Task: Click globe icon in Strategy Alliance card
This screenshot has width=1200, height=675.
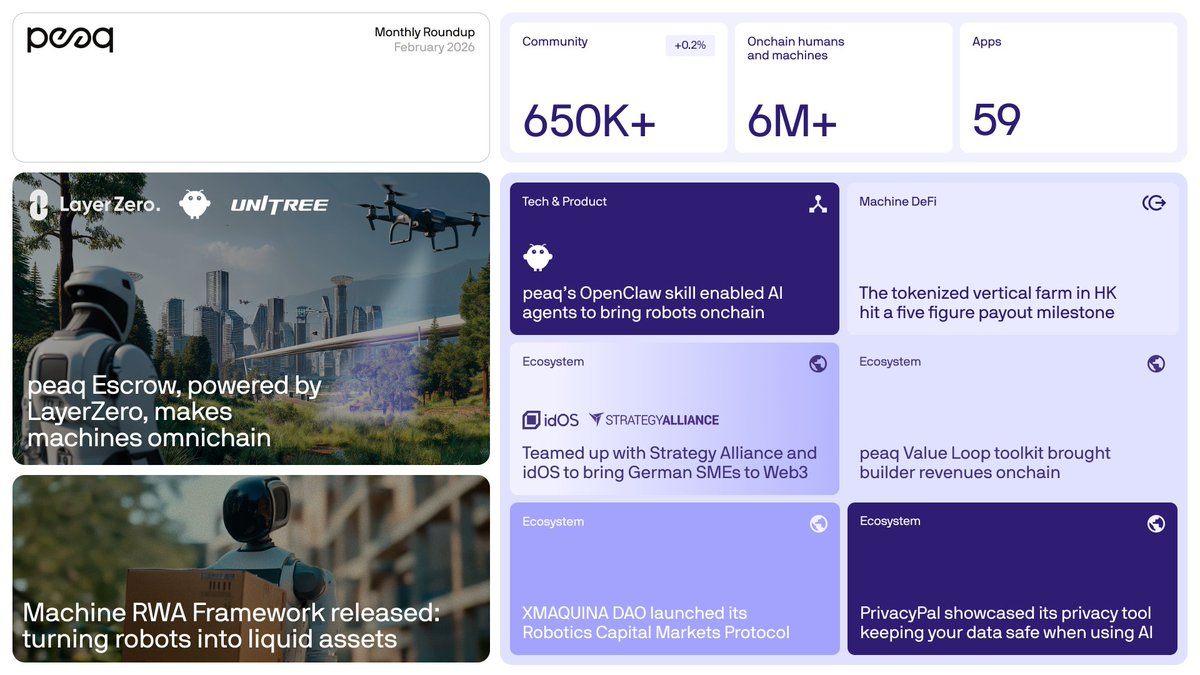Action: coord(818,364)
